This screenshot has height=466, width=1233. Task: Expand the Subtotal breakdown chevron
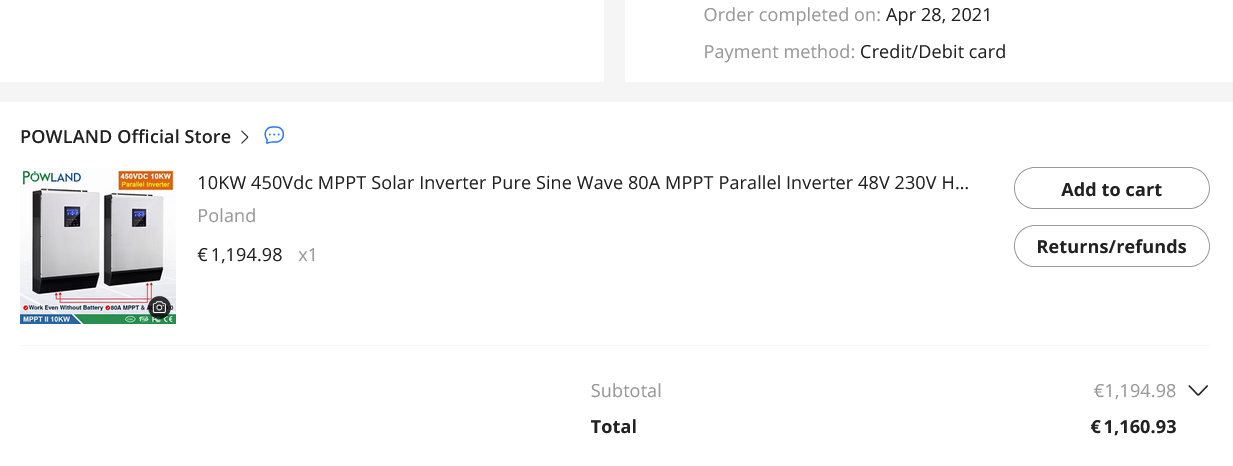click(x=1198, y=391)
